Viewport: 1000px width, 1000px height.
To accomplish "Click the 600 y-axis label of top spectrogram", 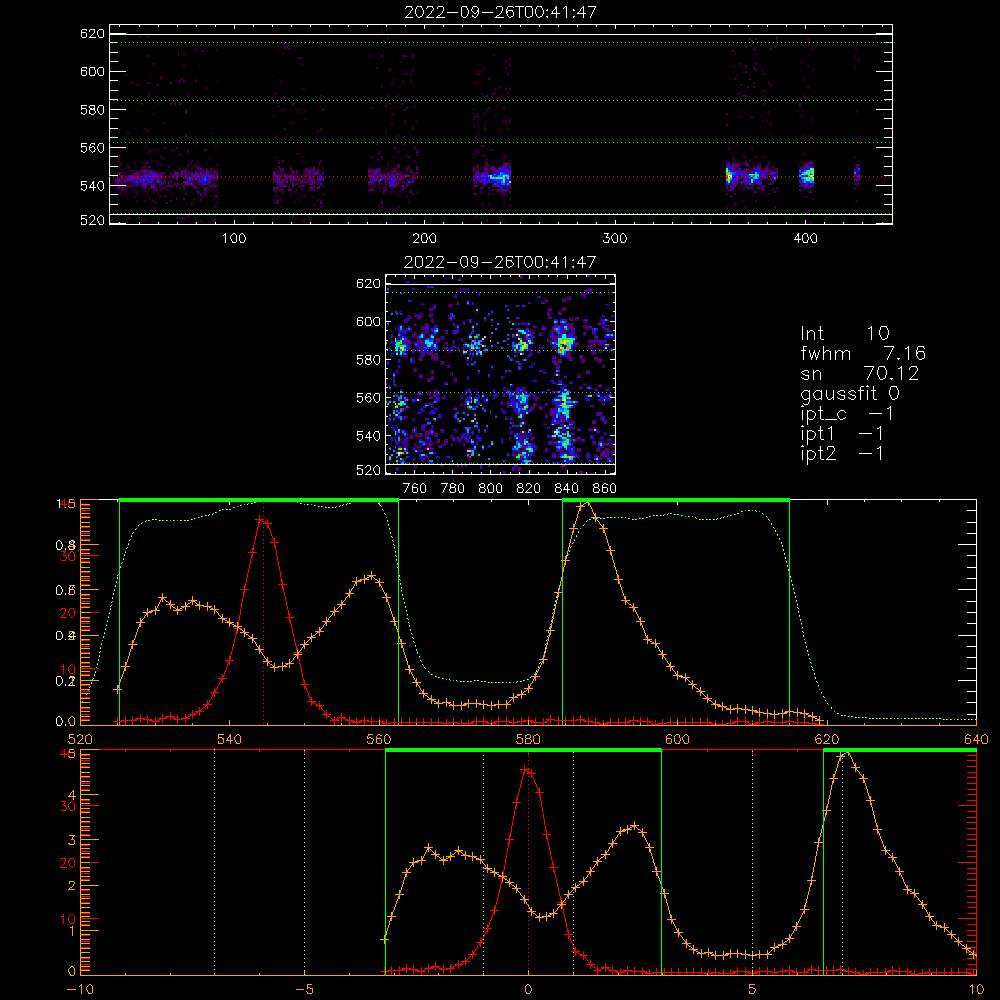I will [92, 71].
